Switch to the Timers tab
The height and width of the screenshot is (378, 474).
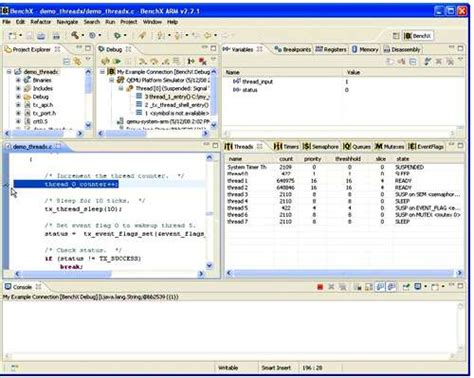(286, 146)
